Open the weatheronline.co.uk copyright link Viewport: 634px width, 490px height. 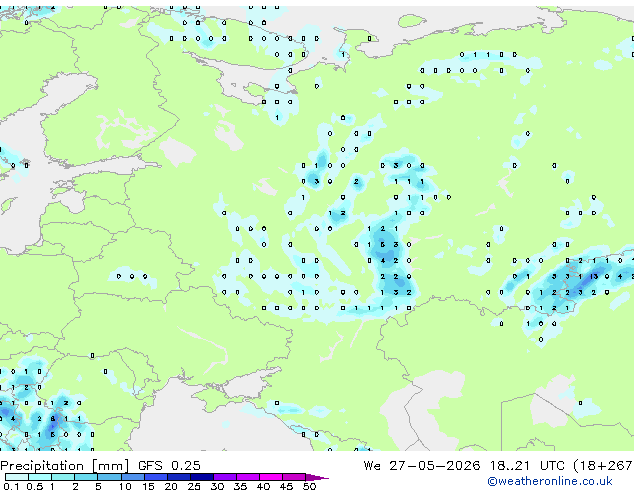coord(550,482)
